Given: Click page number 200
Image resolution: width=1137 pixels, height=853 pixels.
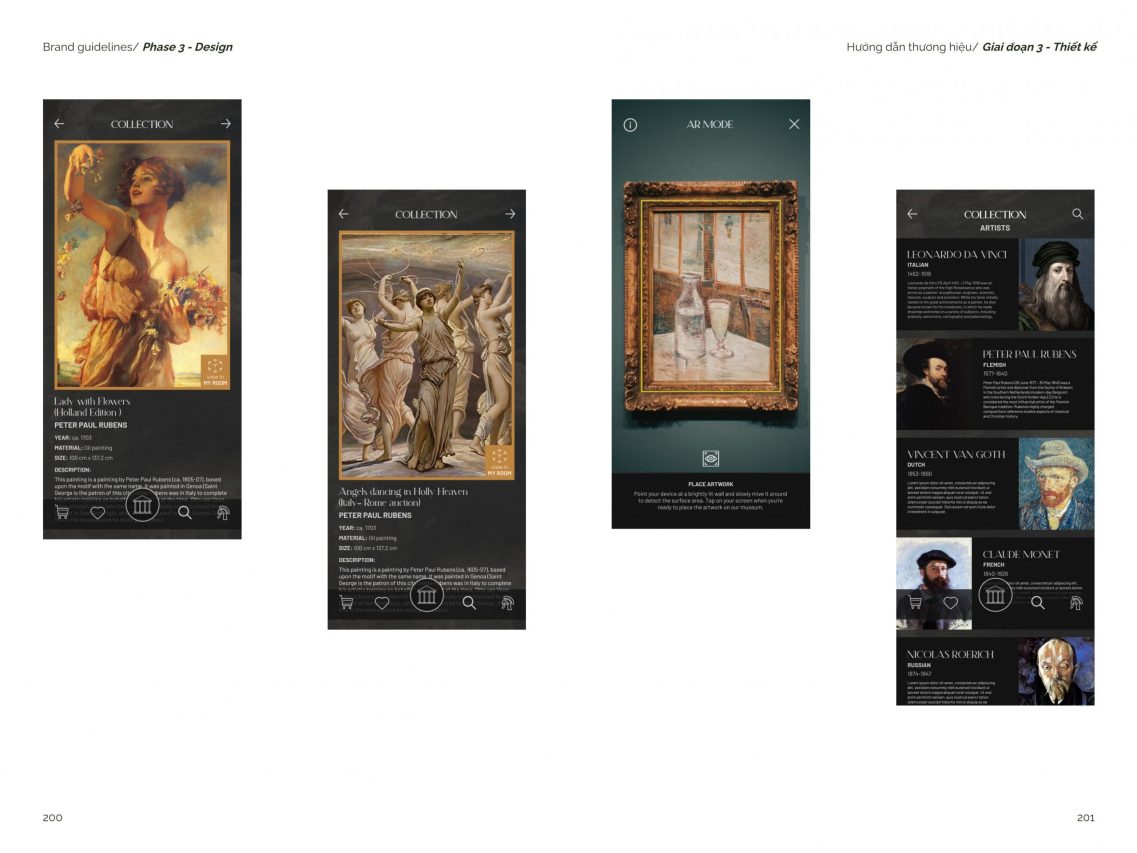Looking at the screenshot, I should 52,817.
